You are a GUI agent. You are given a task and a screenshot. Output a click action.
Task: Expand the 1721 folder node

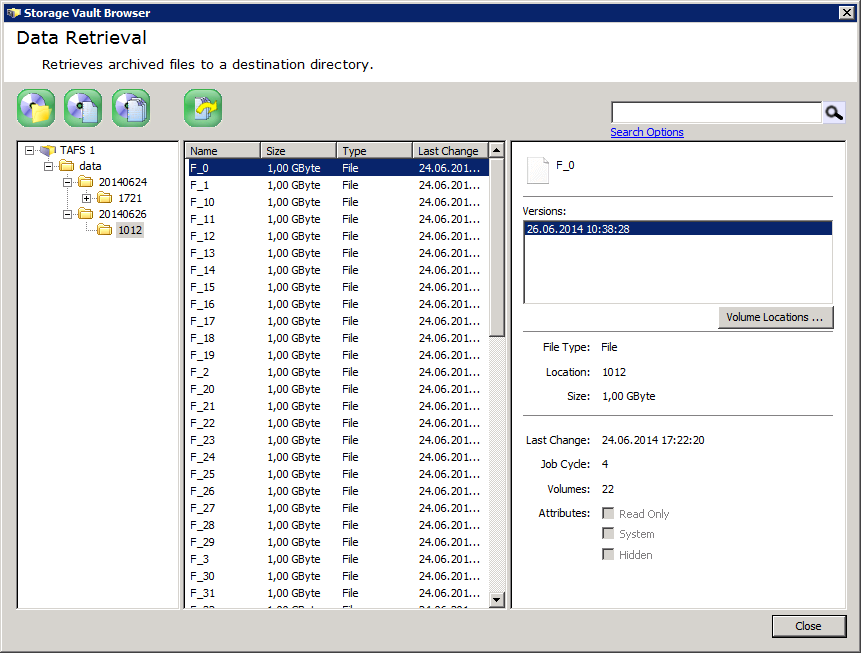(x=87, y=198)
